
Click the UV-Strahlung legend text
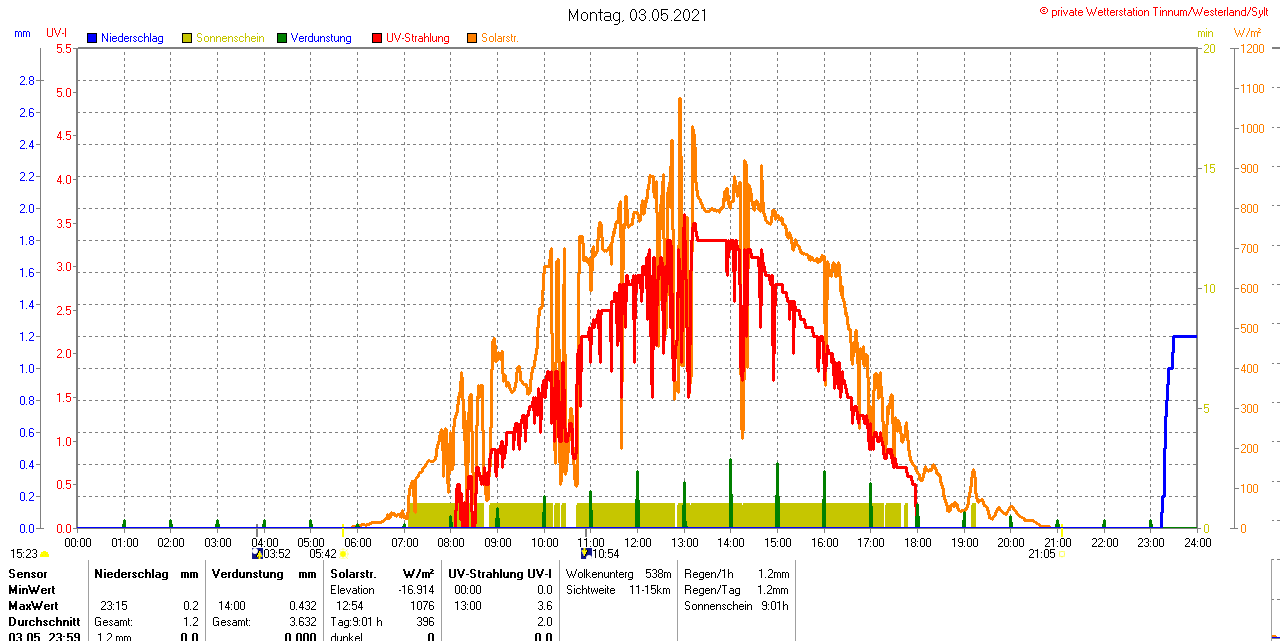(418, 38)
